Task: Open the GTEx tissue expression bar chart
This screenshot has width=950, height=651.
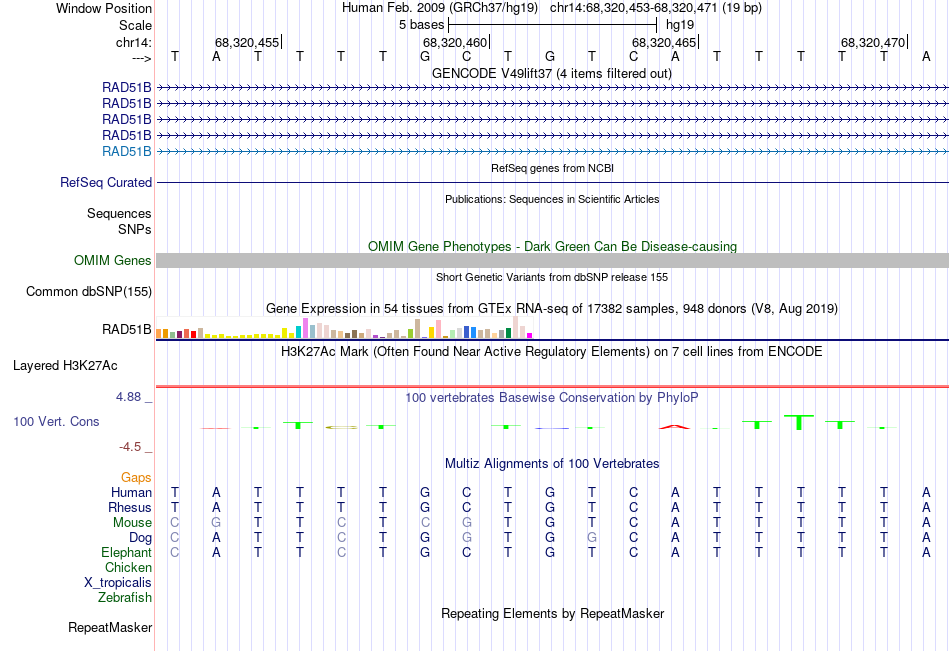Action: coord(344,327)
